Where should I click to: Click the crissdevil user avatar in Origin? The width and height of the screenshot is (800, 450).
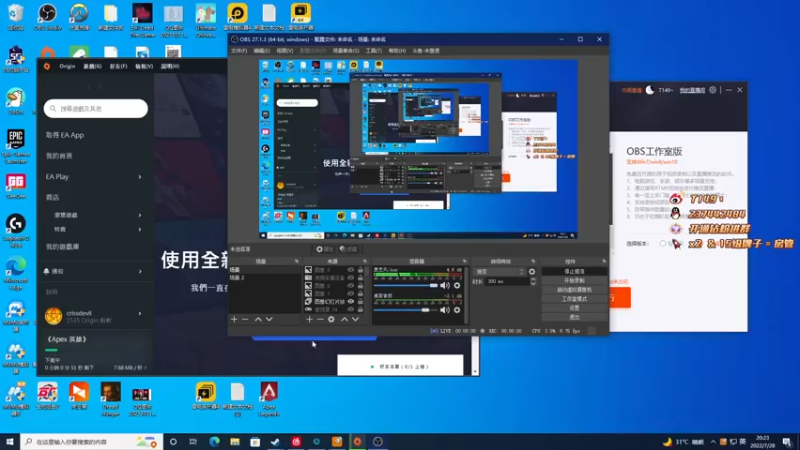[54, 316]
